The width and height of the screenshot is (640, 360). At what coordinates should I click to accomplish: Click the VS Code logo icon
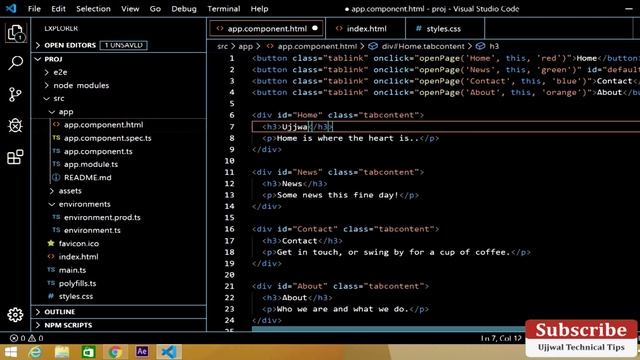coord(11,8)
